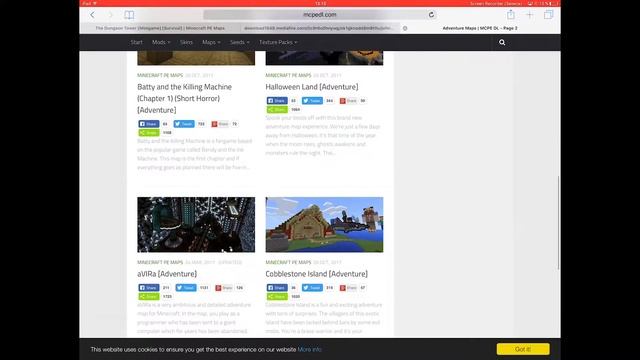Open Minecraft PE Maps category above Halloween Land
The height and width of the screenshot is (360, 640).
288,75
